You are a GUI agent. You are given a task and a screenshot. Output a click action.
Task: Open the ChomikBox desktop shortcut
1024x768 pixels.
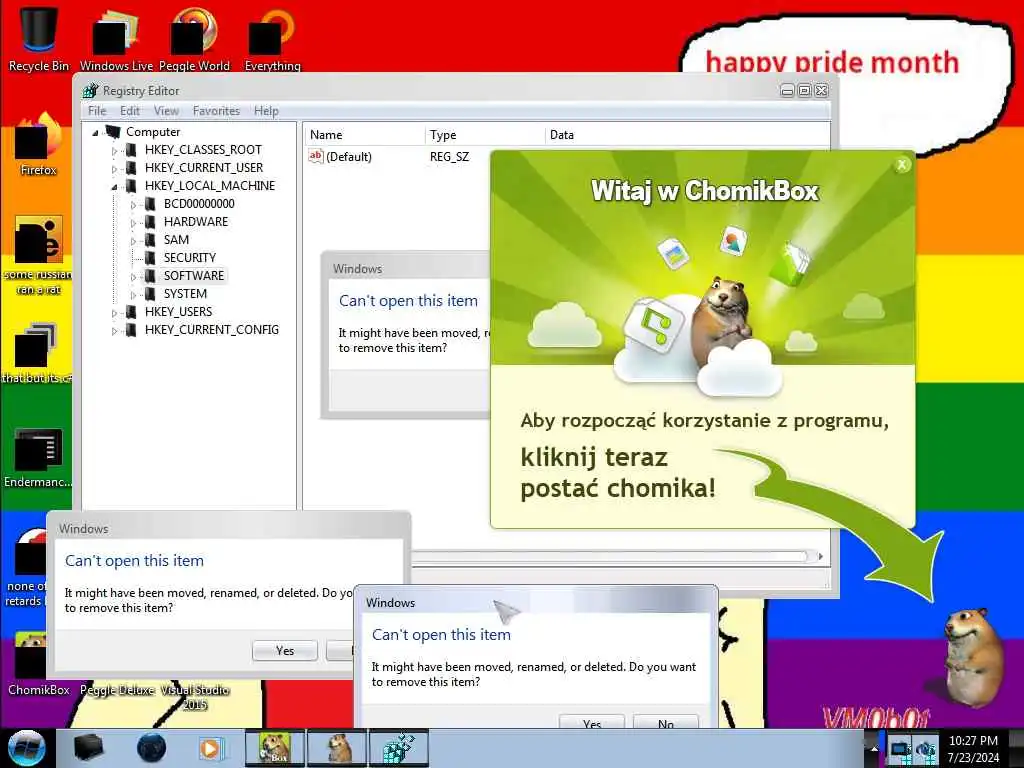tap(38, 663)
